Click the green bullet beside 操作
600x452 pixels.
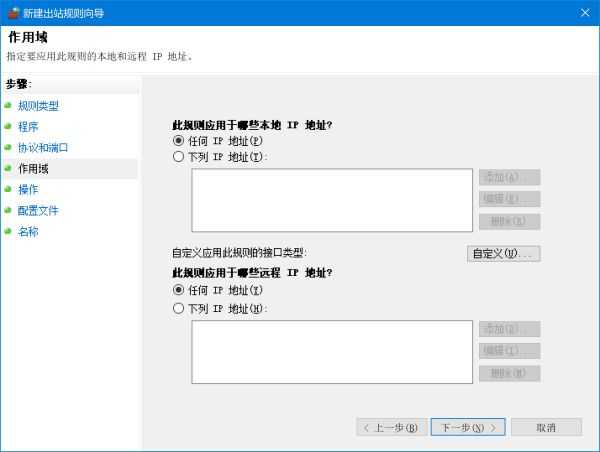click(x=8, y=189)
